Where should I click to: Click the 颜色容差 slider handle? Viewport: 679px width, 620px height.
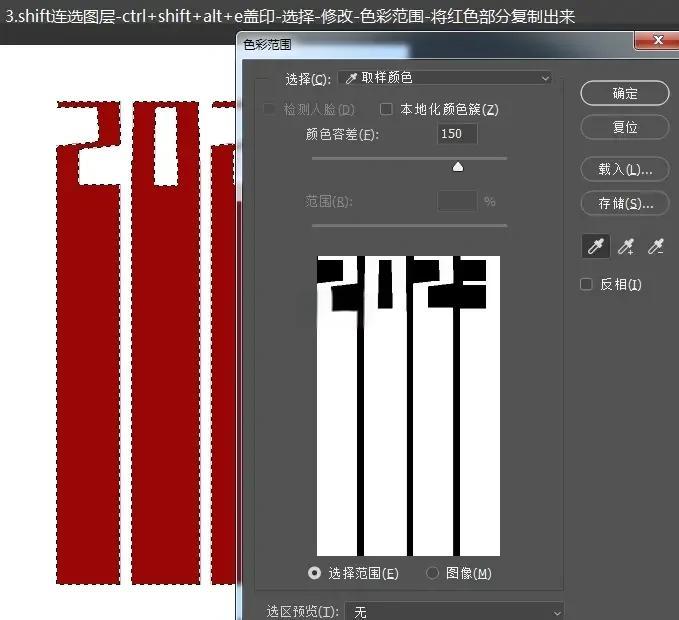click(458, 167)
